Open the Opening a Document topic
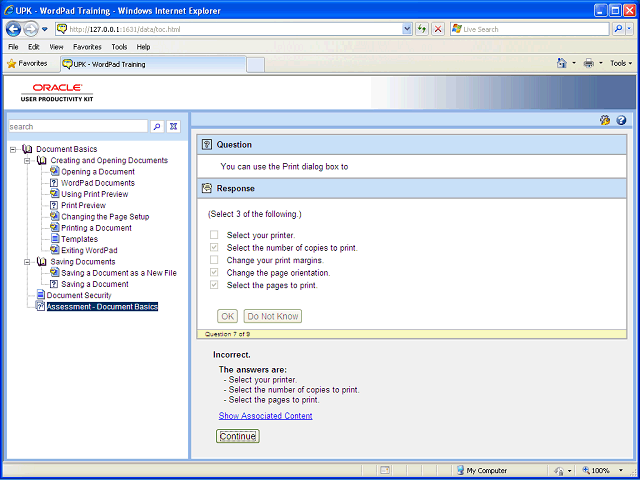 pyautogui.click(x=98, y=172)
